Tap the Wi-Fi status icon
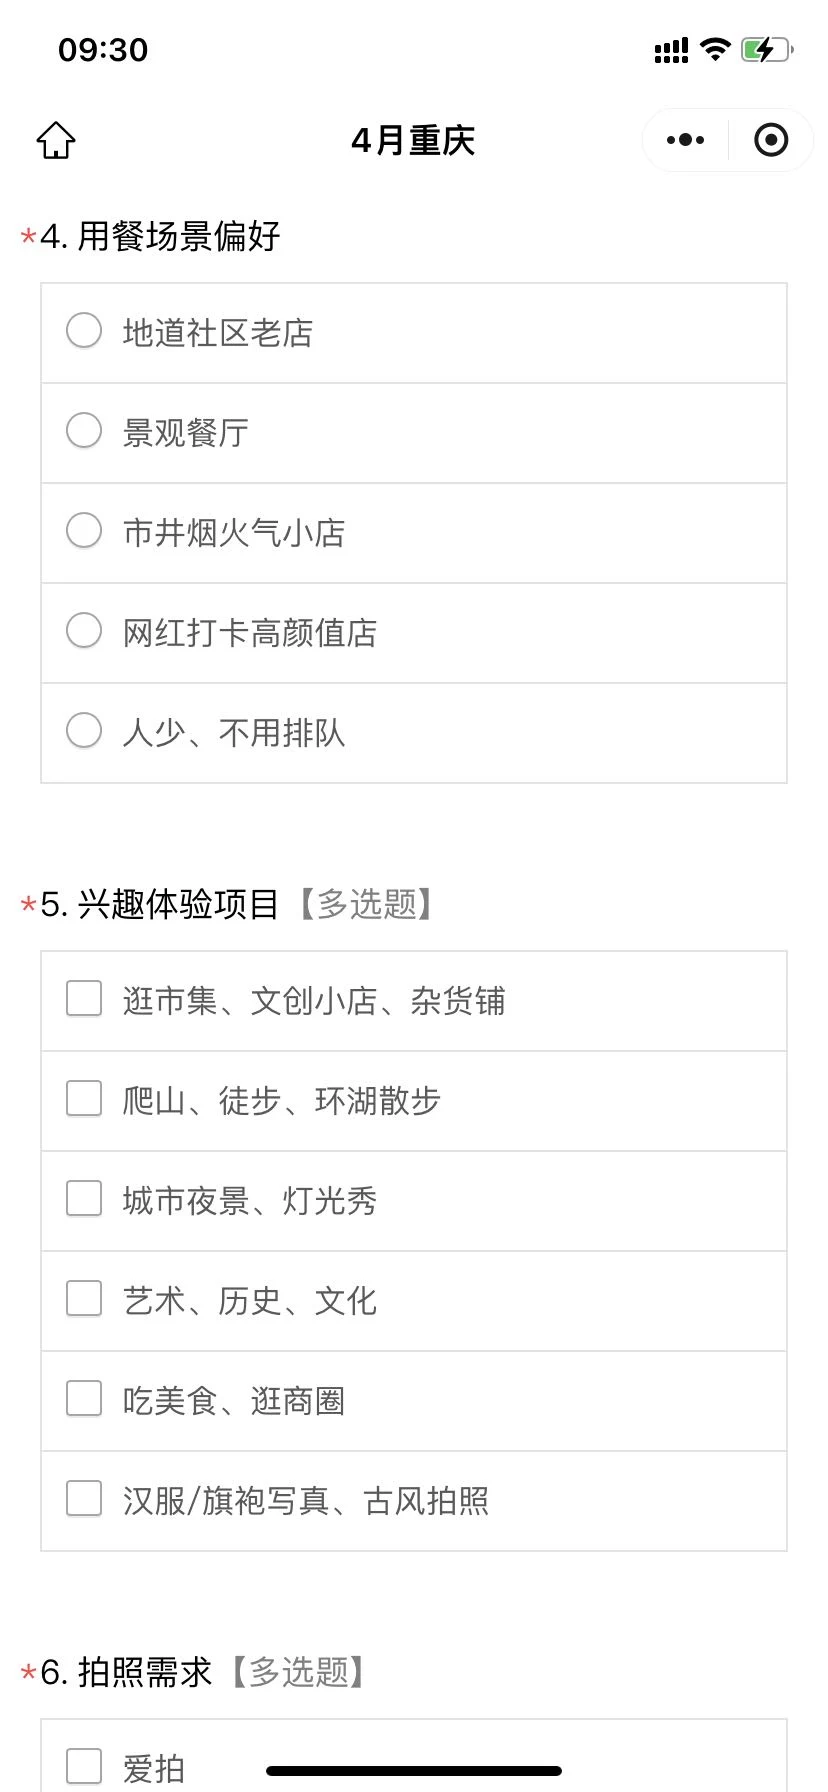Viewport: 828px width, 1792px height. click(x=715, y=49)
